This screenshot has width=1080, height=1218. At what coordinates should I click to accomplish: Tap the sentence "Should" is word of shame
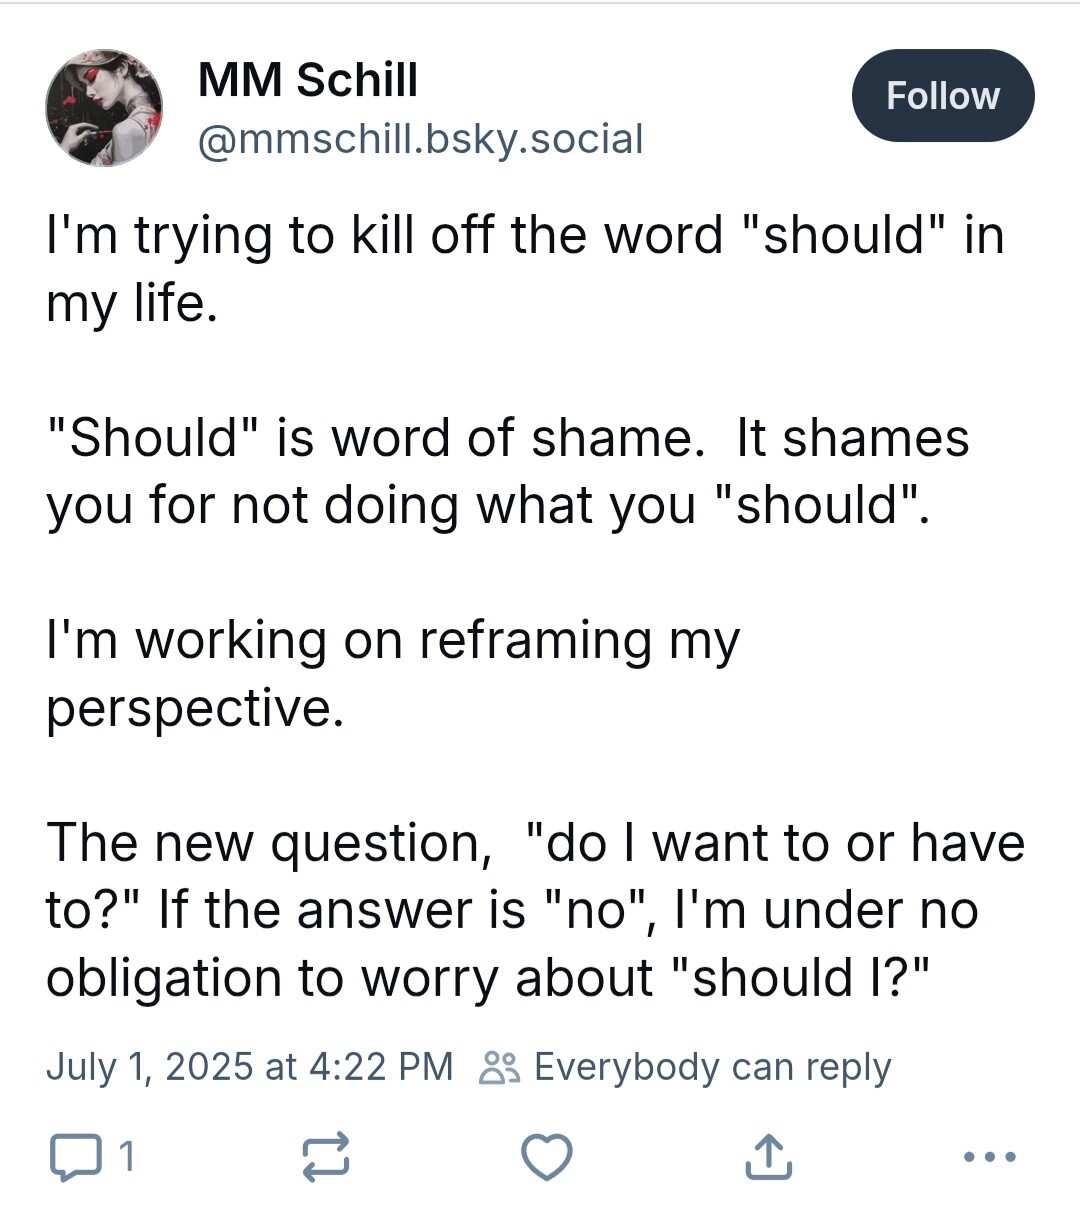pyautogui.click(x=376, y=439)
